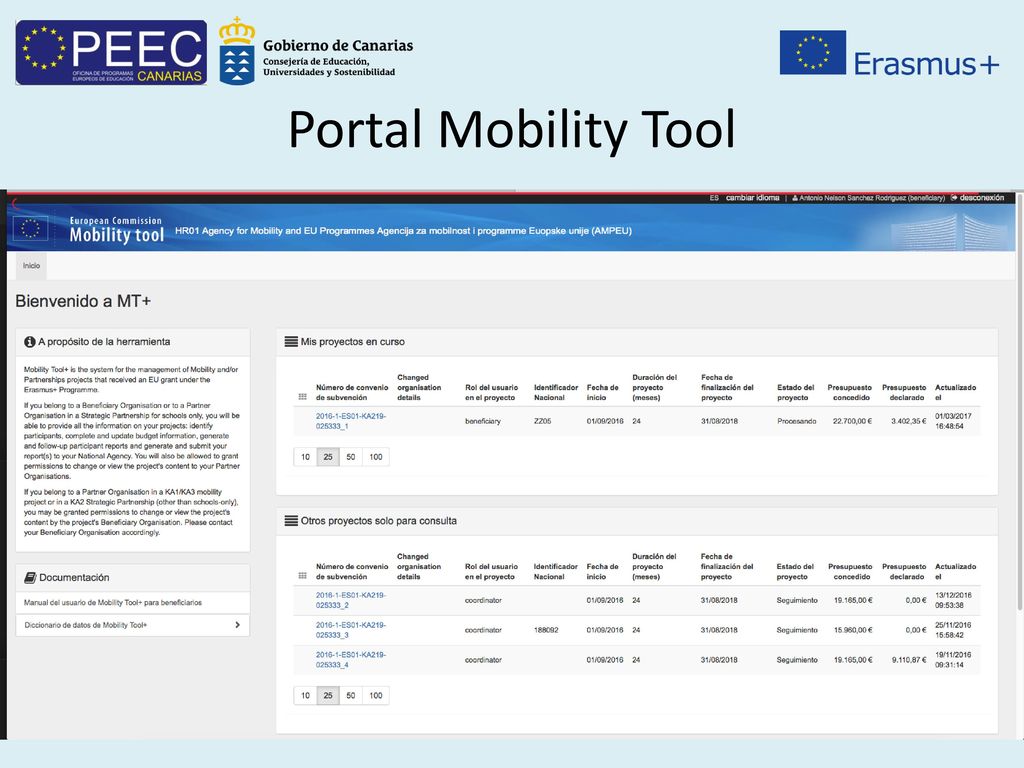Click the info icon beside A propósito de la herramienta

(29, 342)
